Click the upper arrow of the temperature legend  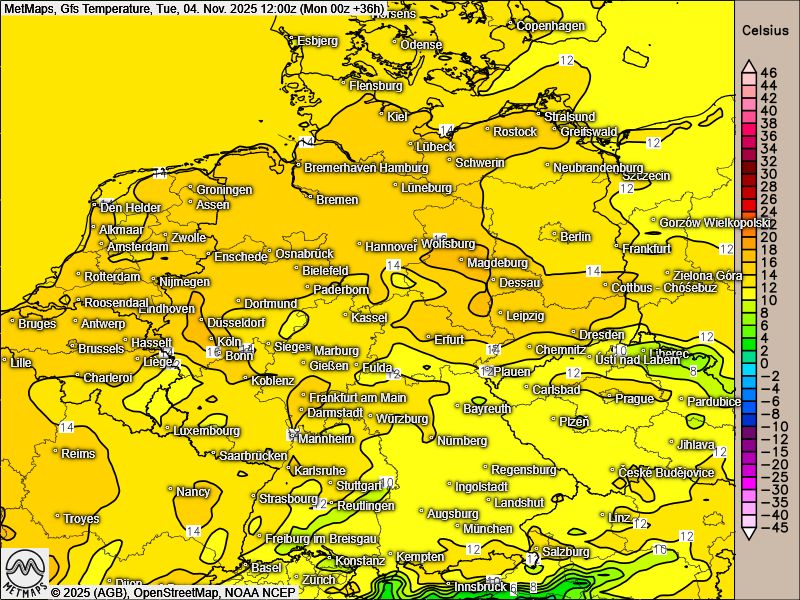coord(747,67)
